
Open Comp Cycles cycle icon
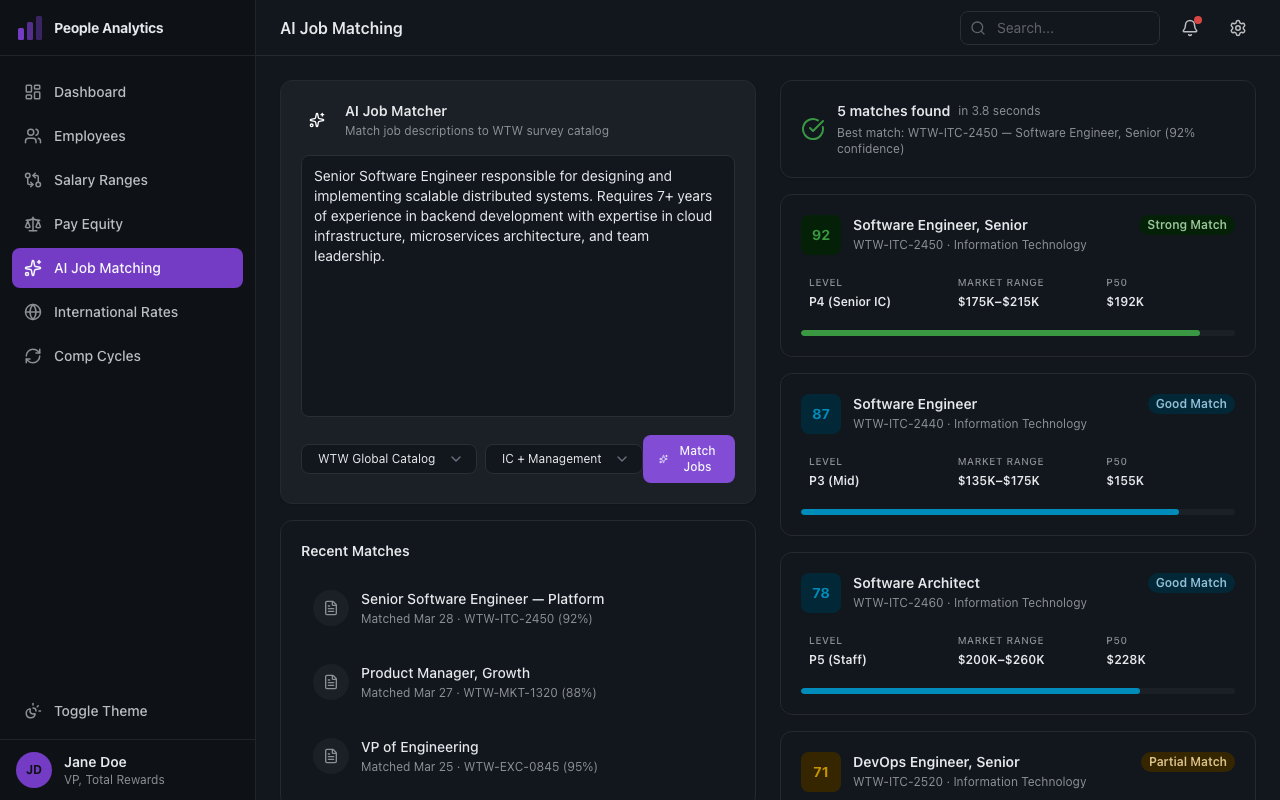pos(33,356)
